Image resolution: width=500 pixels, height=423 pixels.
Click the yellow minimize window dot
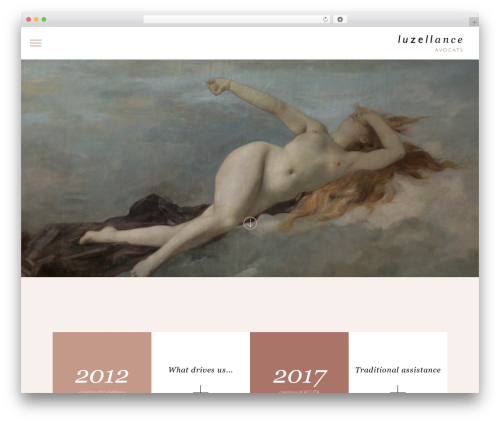tap(36, 20)
